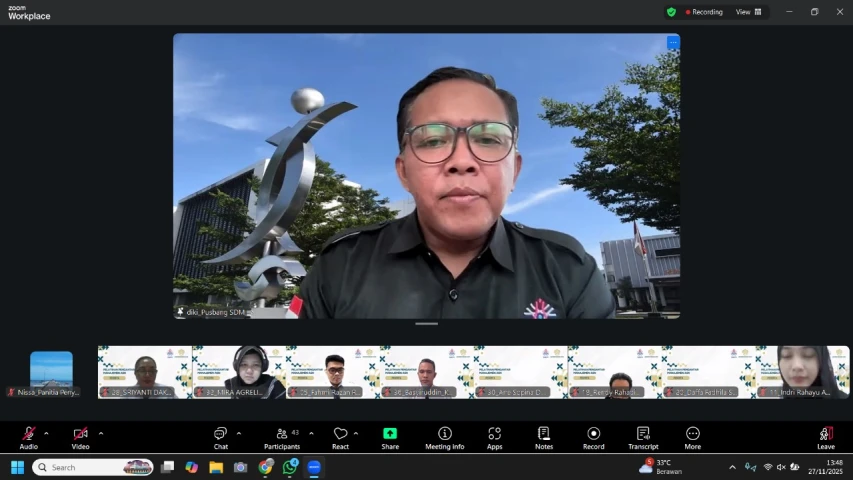Screen dimensions: 853x480
Task: Select the 25_Fahmi Razan participant thumbnail
Action: coord(333,372)
